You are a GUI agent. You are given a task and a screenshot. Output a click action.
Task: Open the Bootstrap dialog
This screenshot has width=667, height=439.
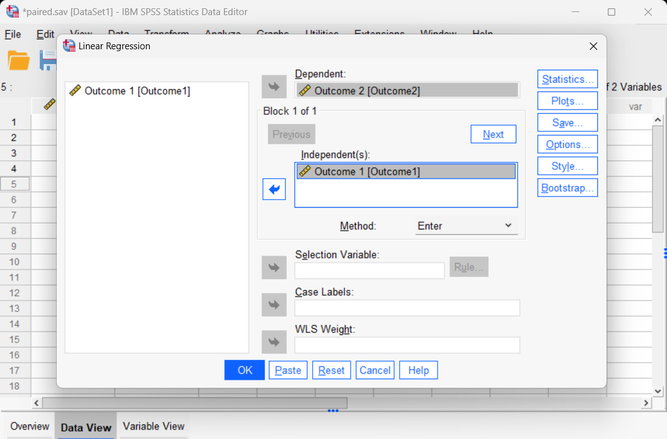coord(567,188)
